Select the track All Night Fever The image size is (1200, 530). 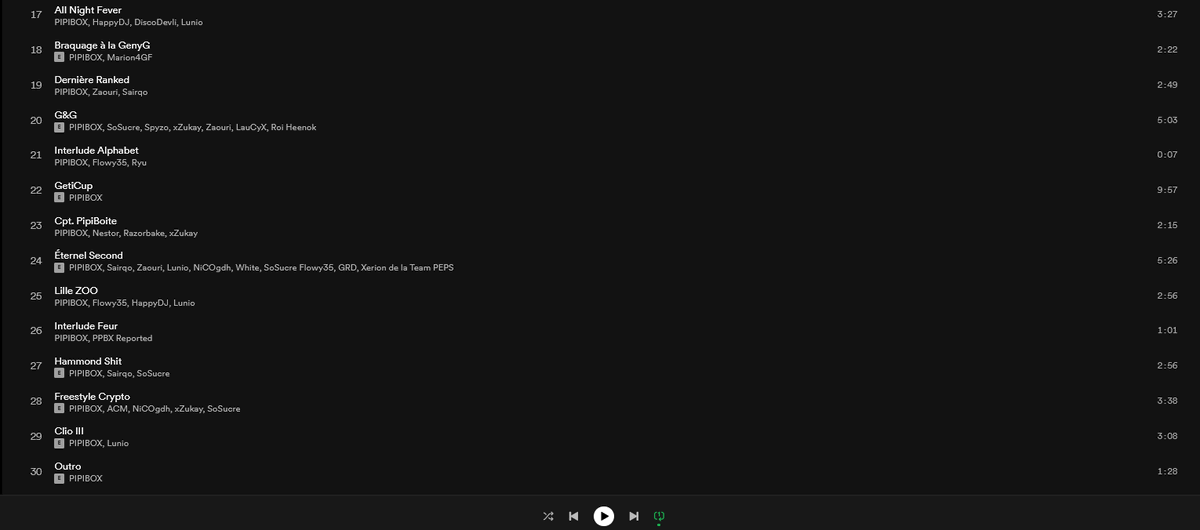88,10
